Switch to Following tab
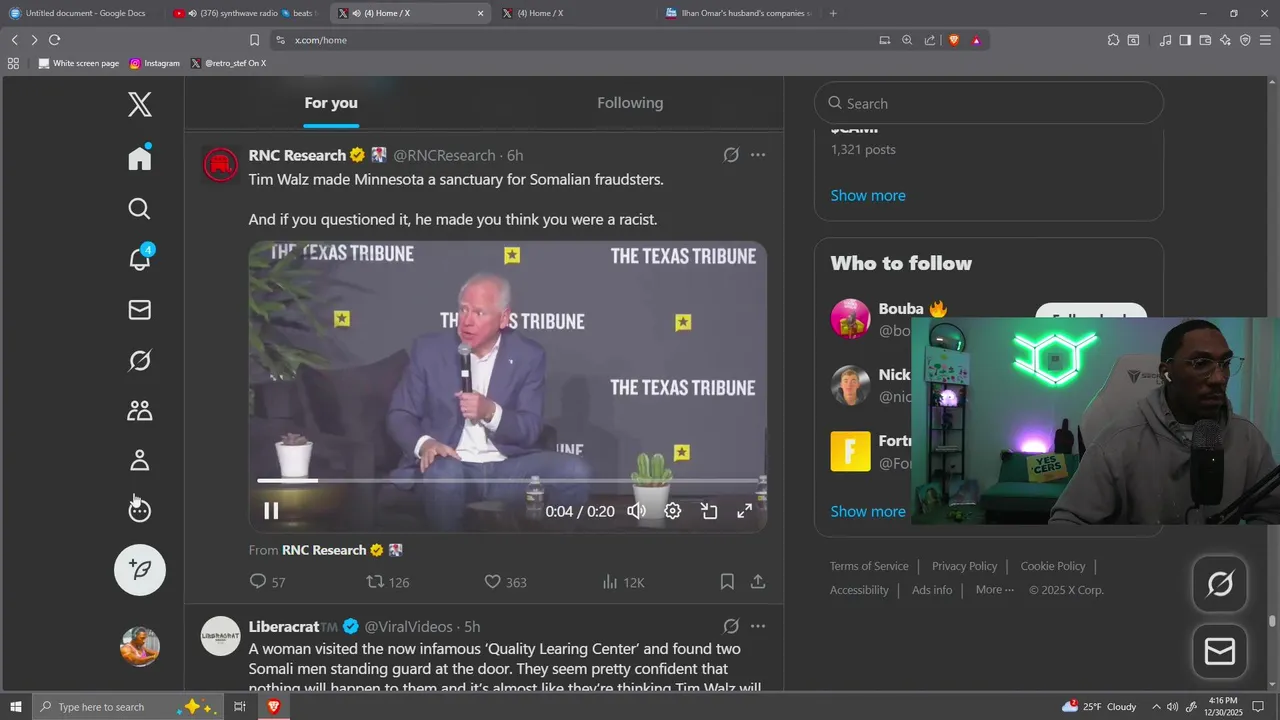The image size is (1280, 720). point(630,103)
